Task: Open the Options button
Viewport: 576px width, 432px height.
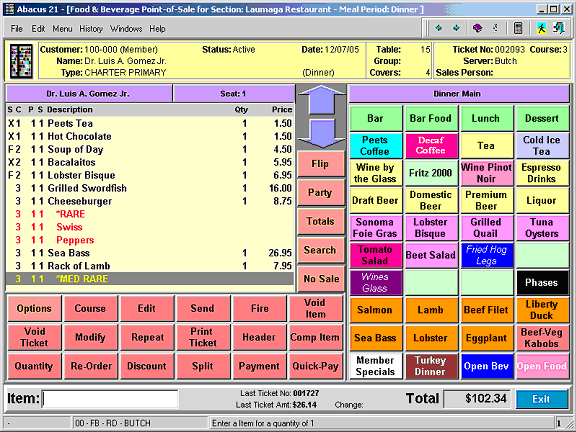Action: tap(34, 308)
